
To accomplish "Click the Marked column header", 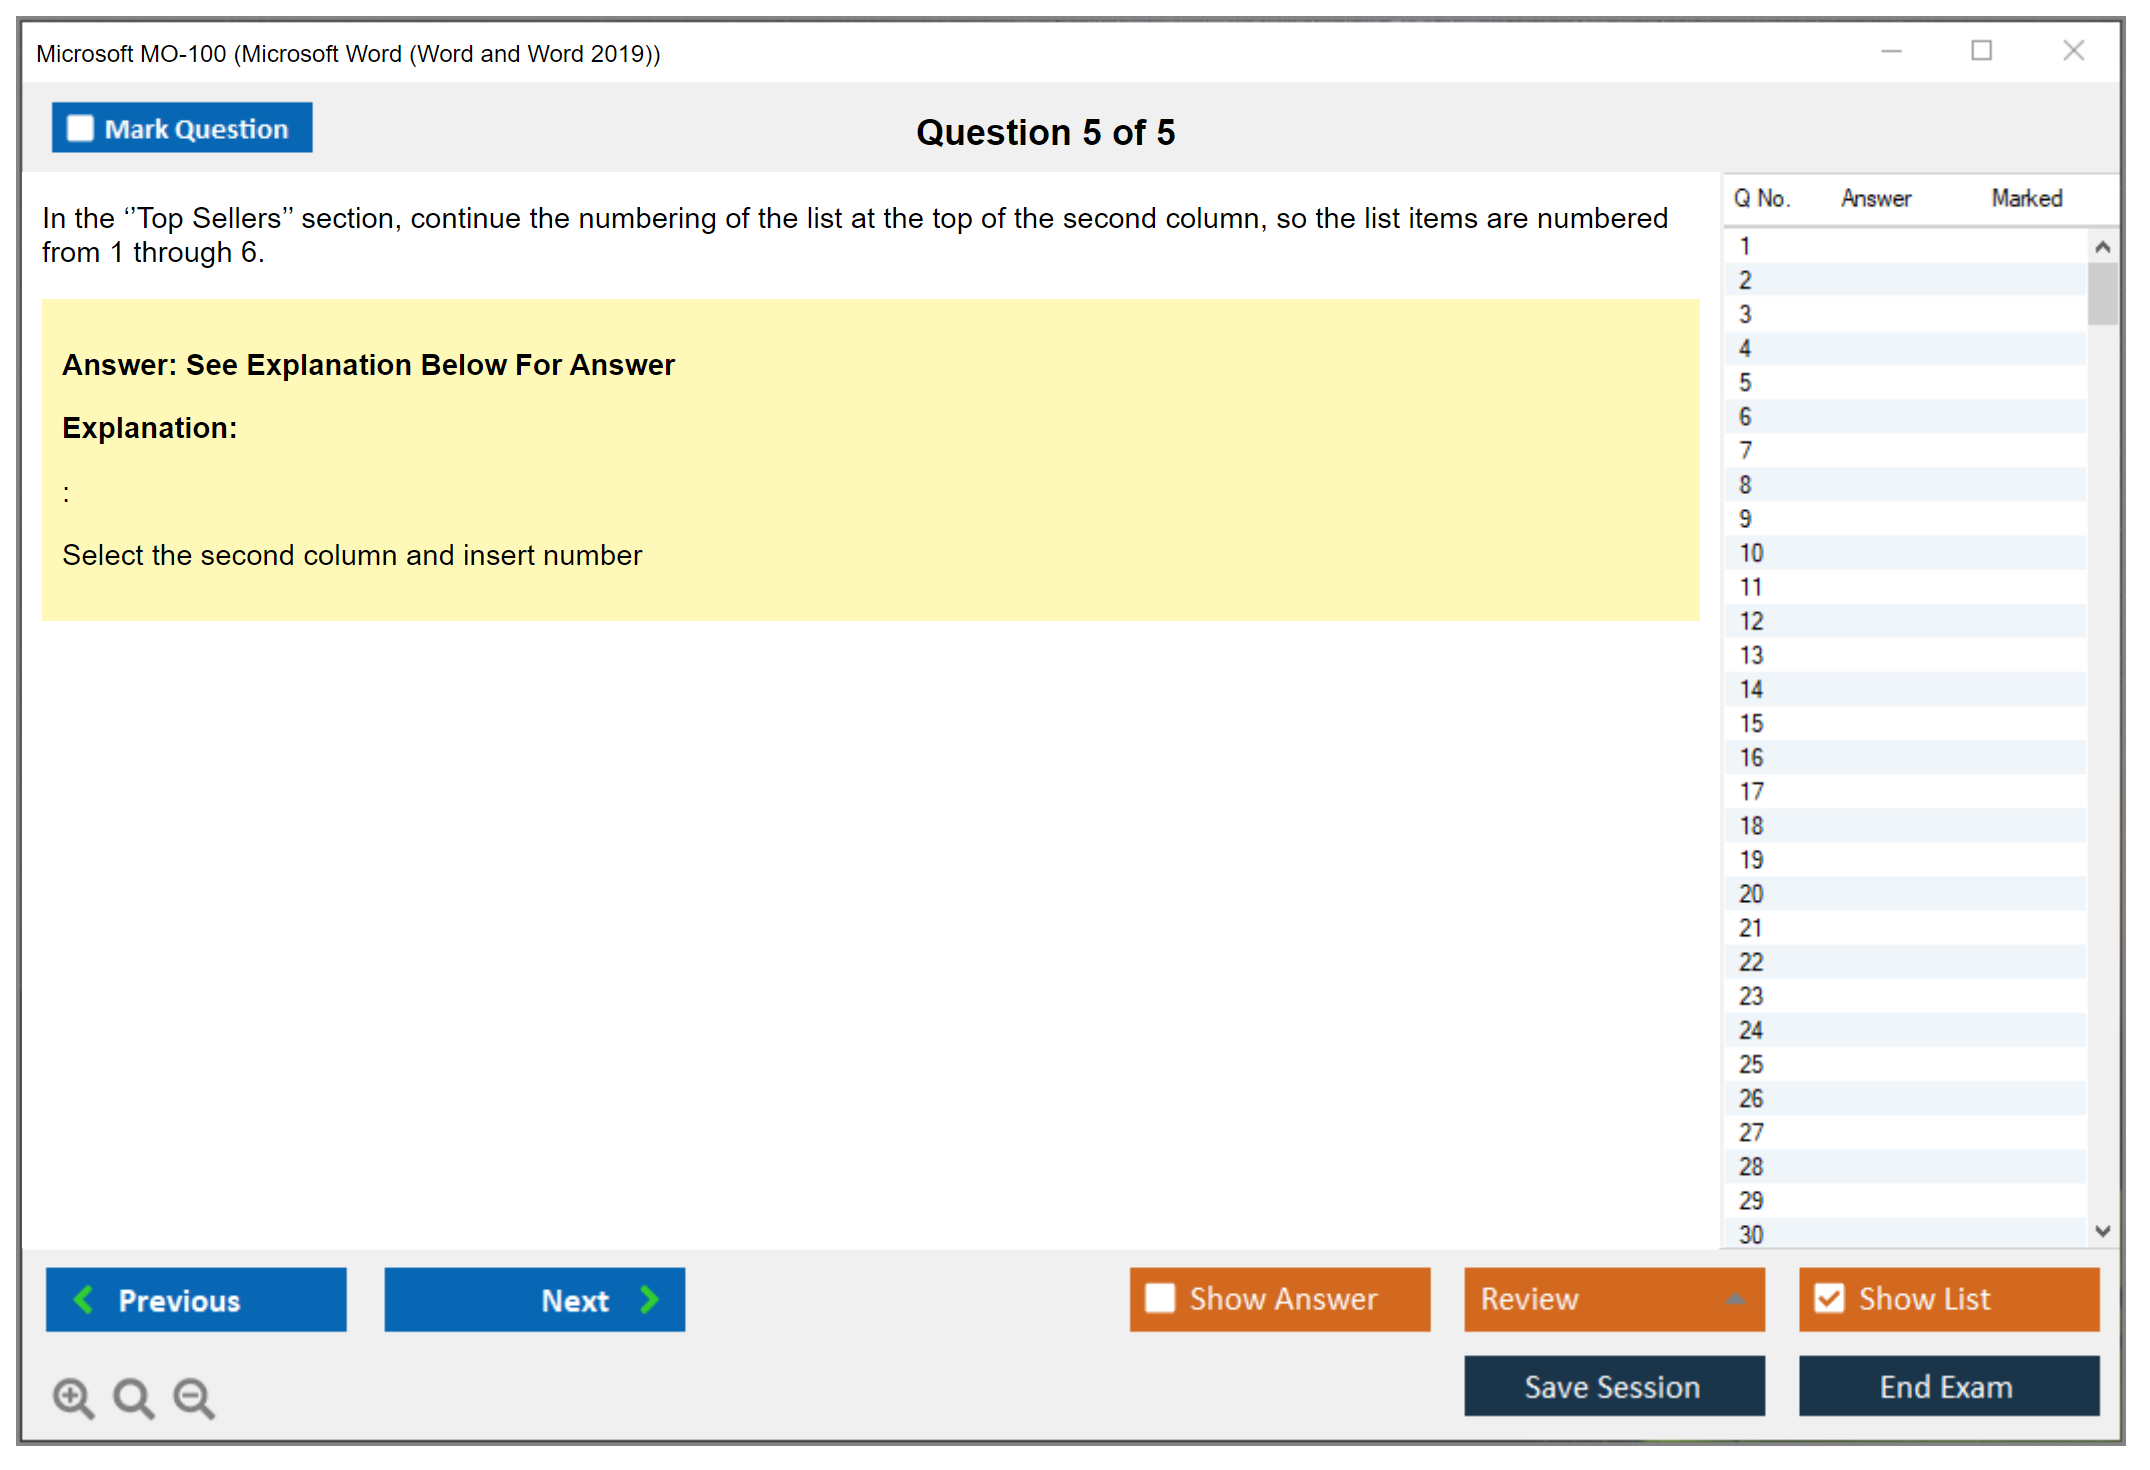I will [2026, 198].
